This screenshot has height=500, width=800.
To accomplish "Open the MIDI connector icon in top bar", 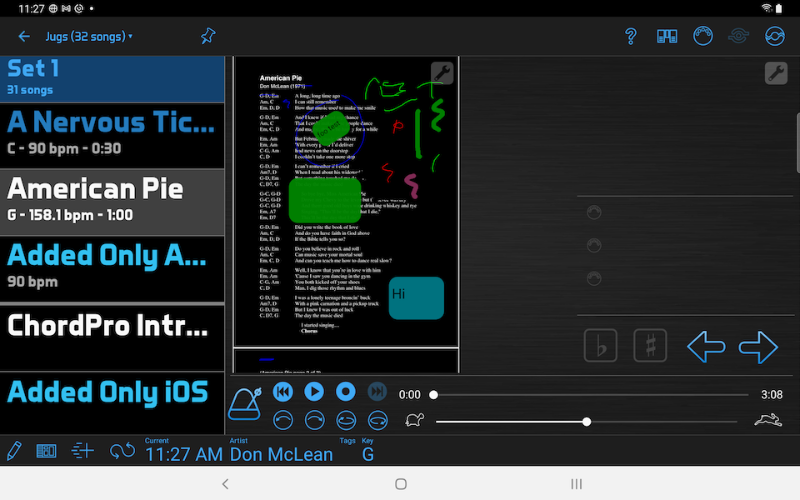I will click(703, 37).
